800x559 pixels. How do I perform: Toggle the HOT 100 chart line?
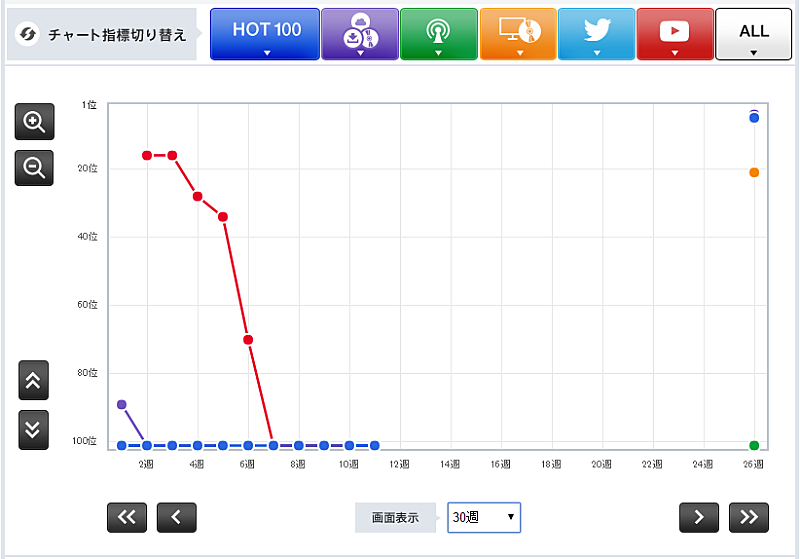[x=265, y=30]
